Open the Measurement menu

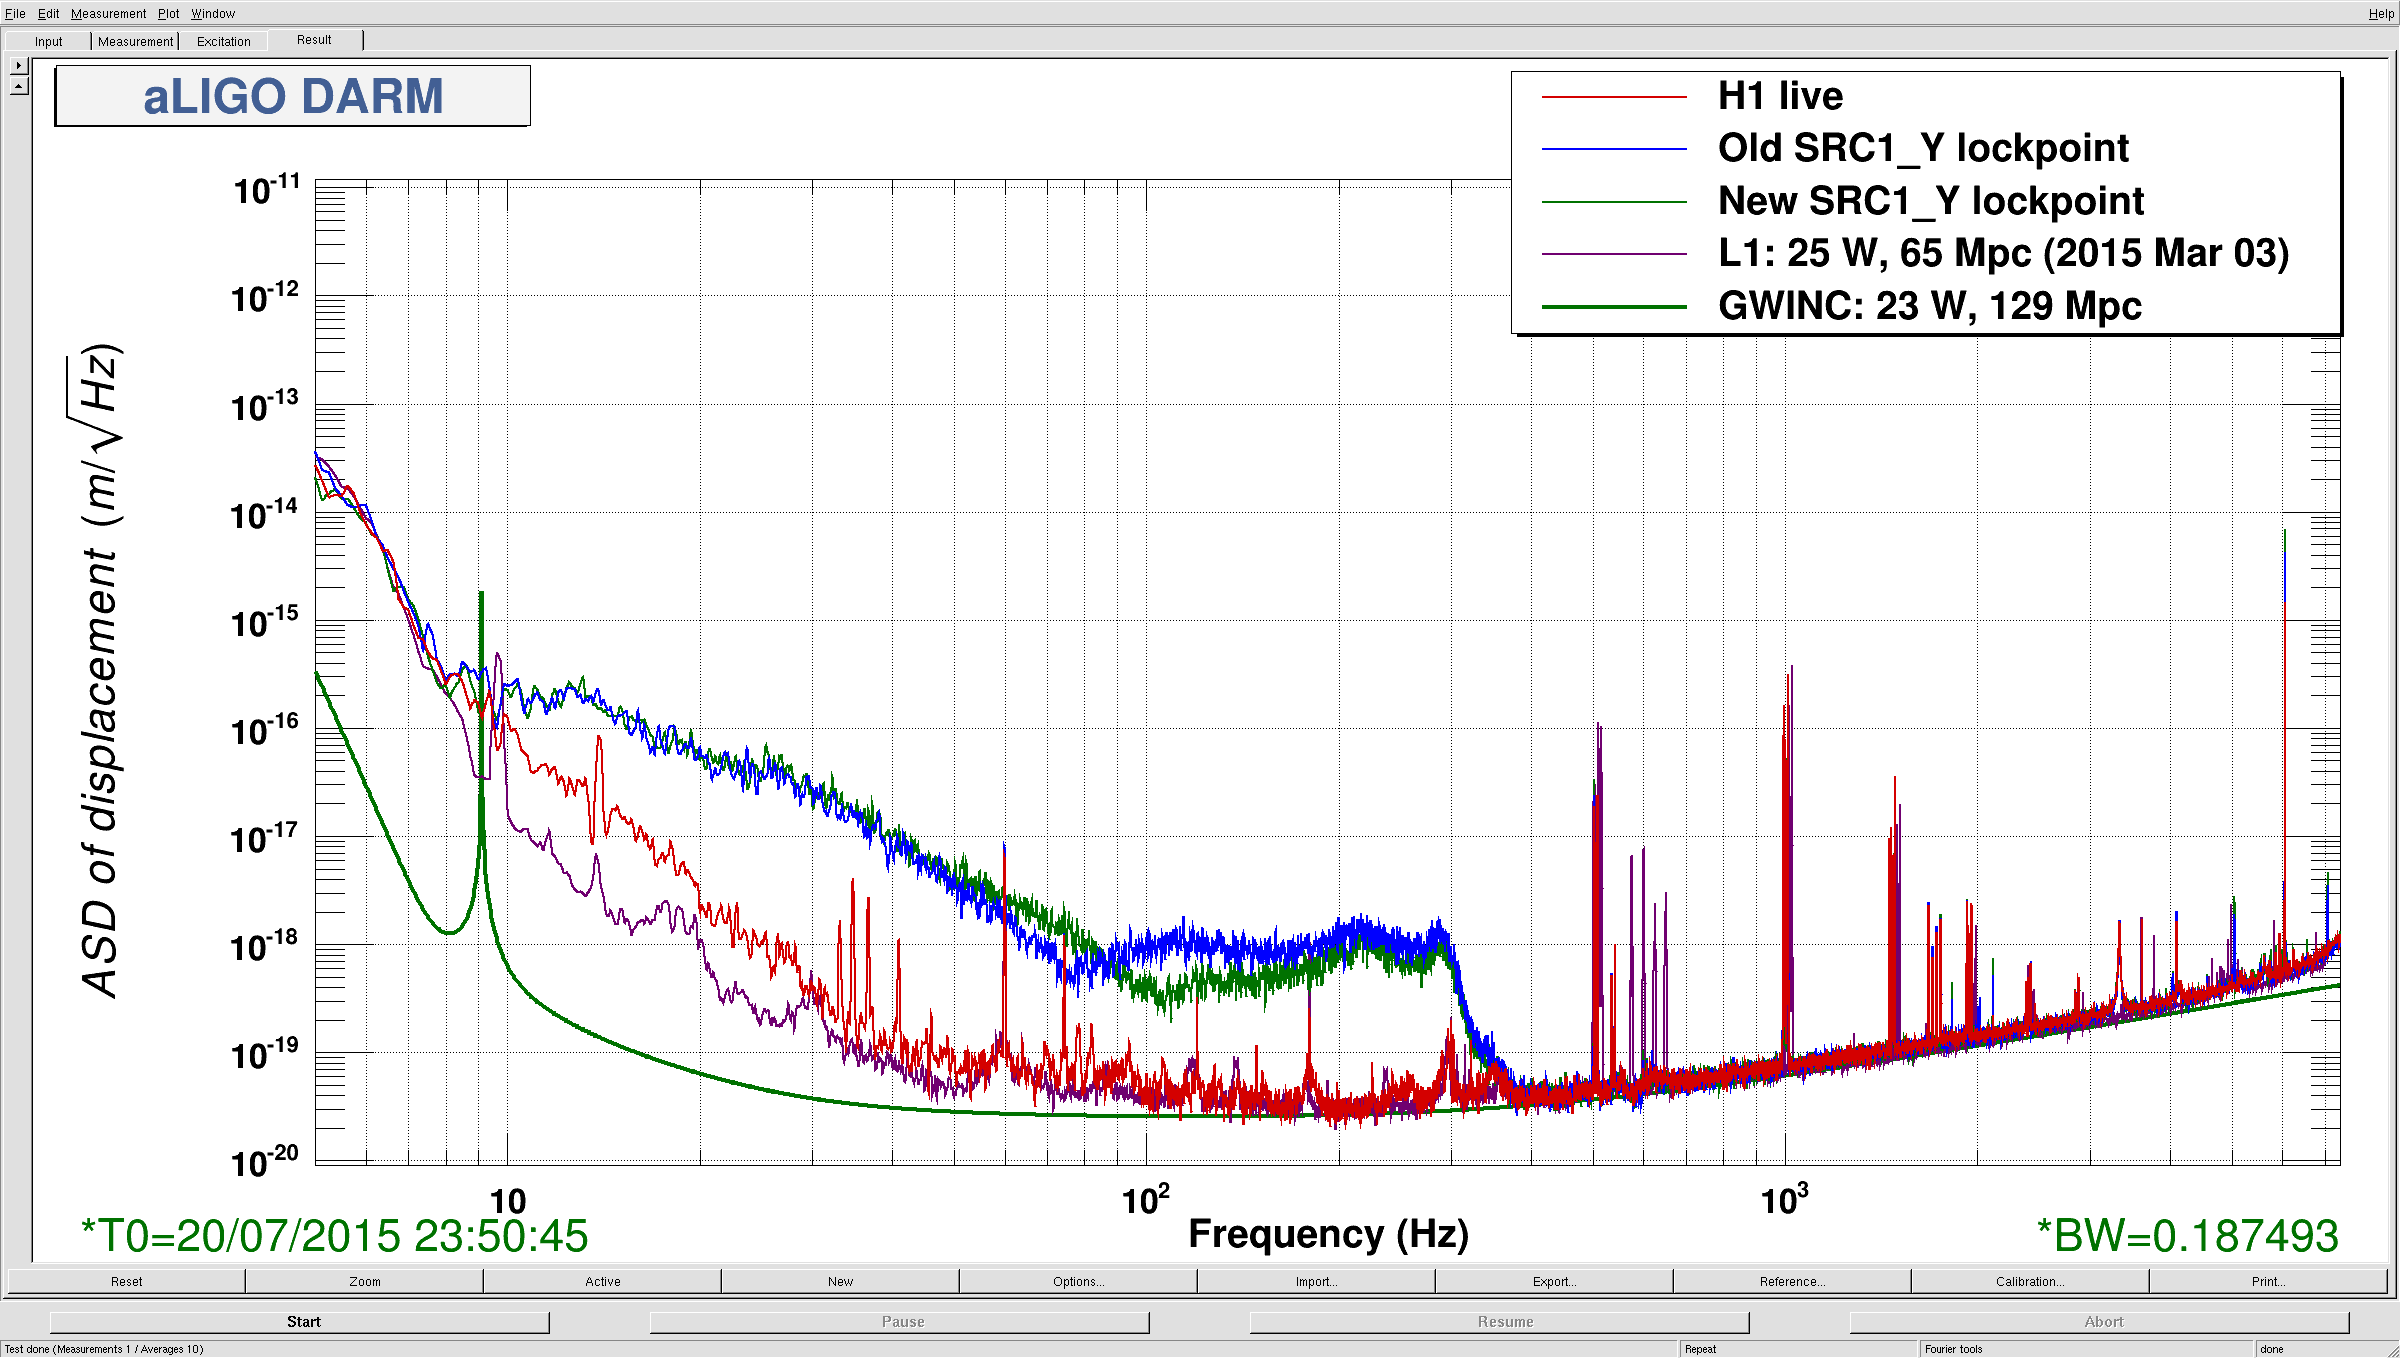pyautogui.click(x=108, y=13)
